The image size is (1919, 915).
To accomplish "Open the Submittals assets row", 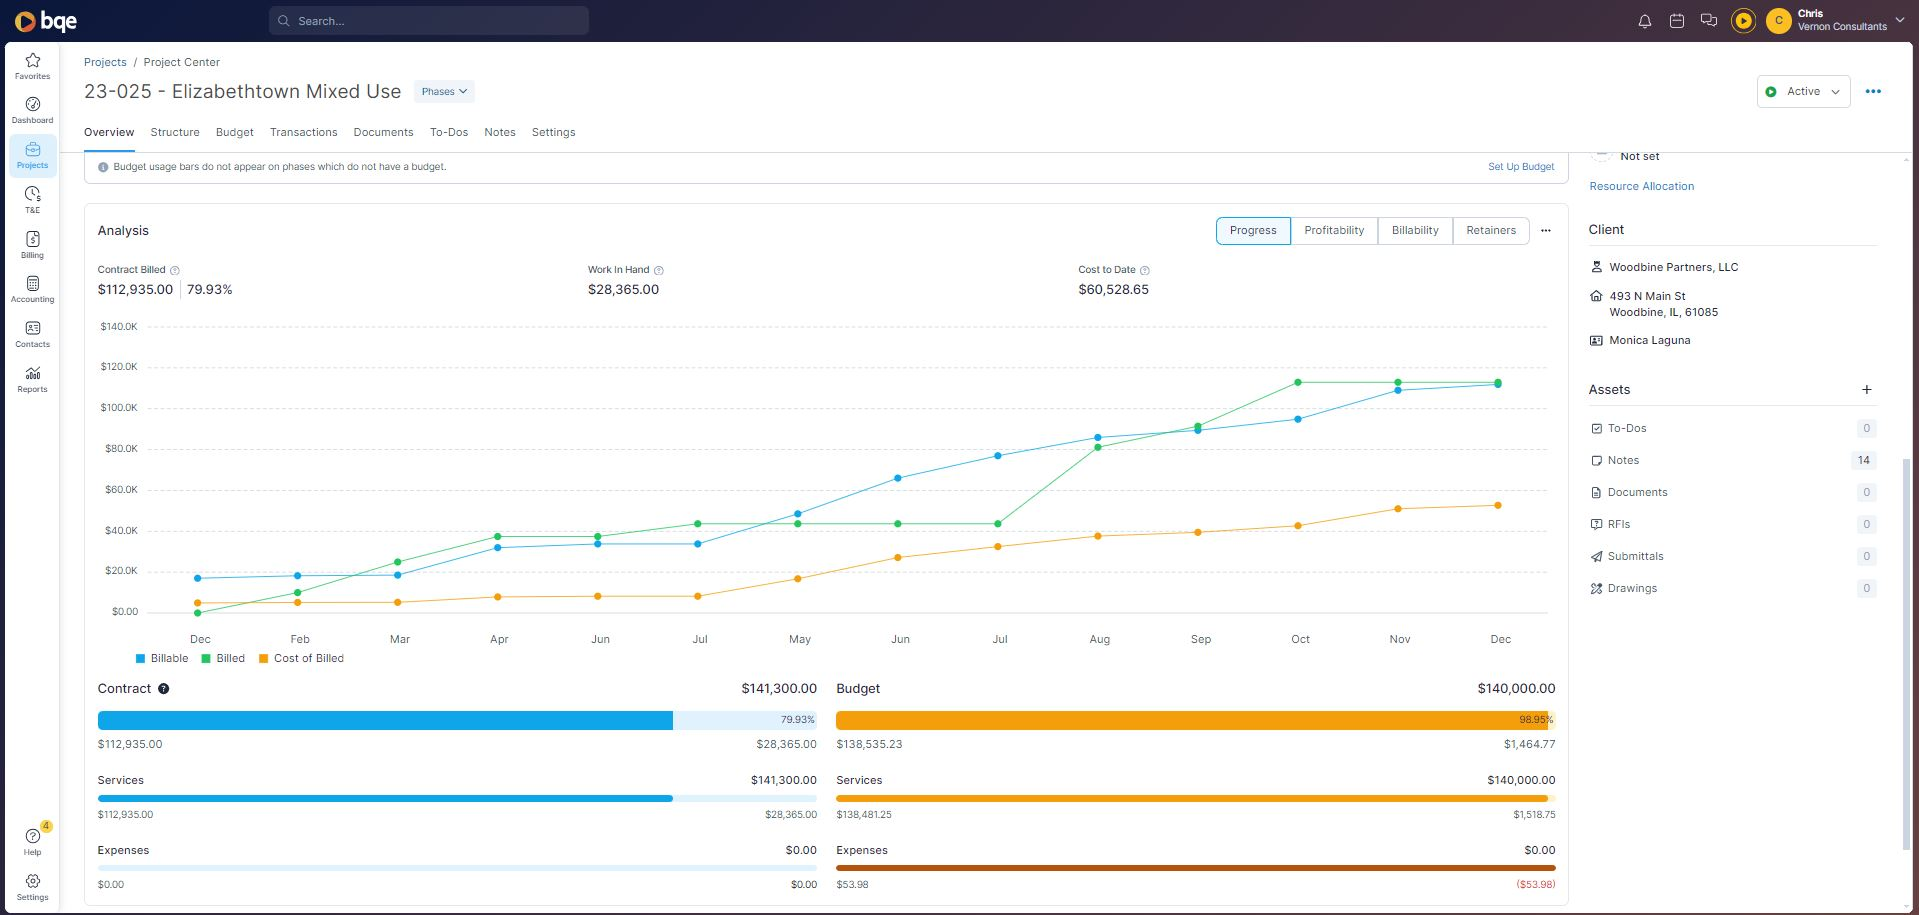I will tap(1733, 556).
